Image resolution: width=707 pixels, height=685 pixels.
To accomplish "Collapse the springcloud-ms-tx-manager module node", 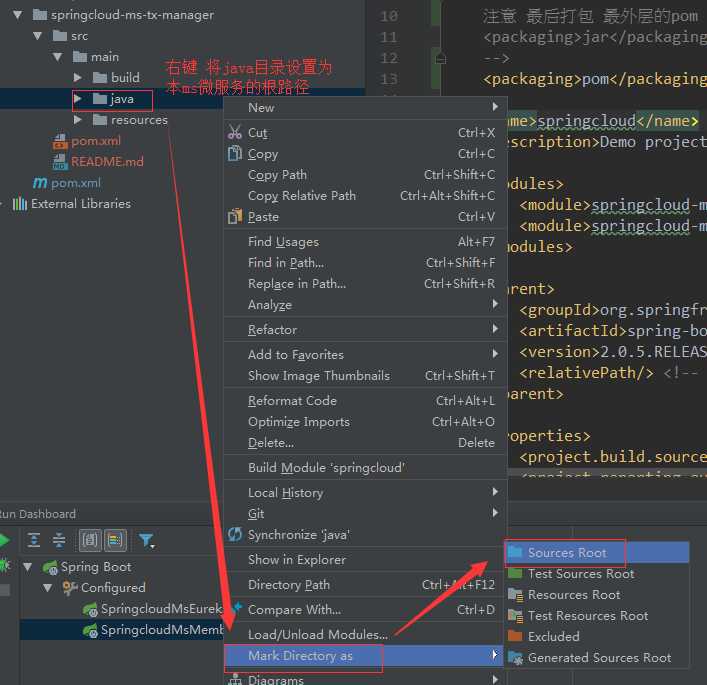I will (x=18, y=15).
